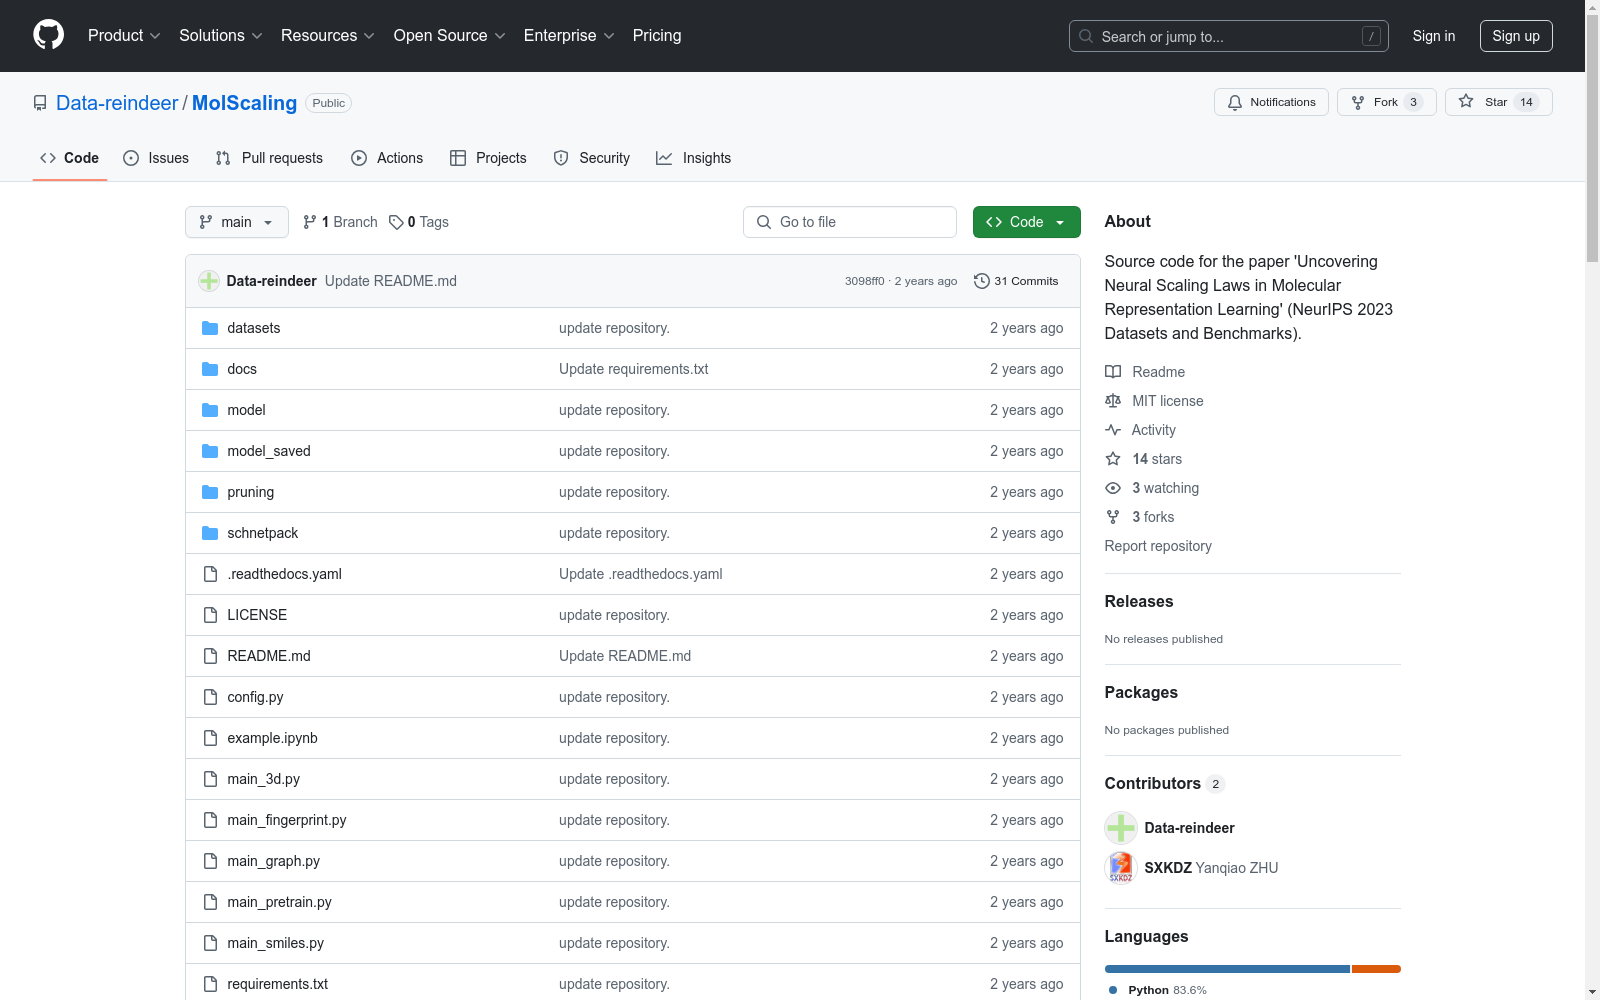This screenshot has height=1000, width=1600.
Task: Expand the Product menu
Action: (x=124, y=36)
